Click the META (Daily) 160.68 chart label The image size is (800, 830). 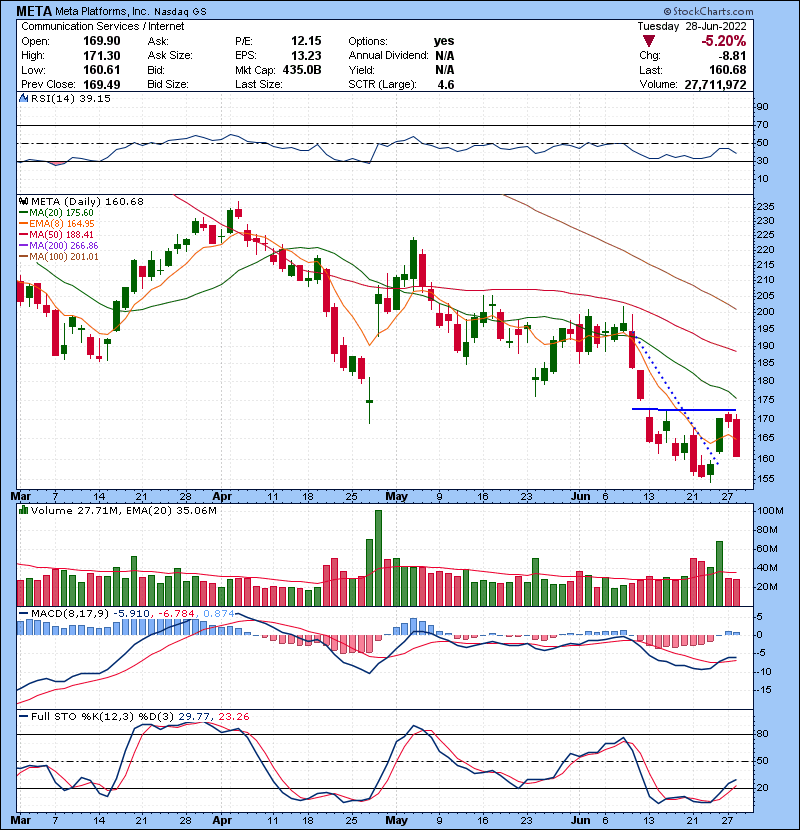(87, 202)
